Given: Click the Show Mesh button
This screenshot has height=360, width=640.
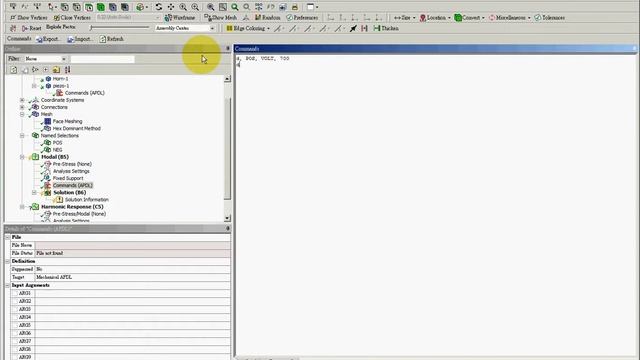Looking at the screenshot, I should tap(220, 18).
